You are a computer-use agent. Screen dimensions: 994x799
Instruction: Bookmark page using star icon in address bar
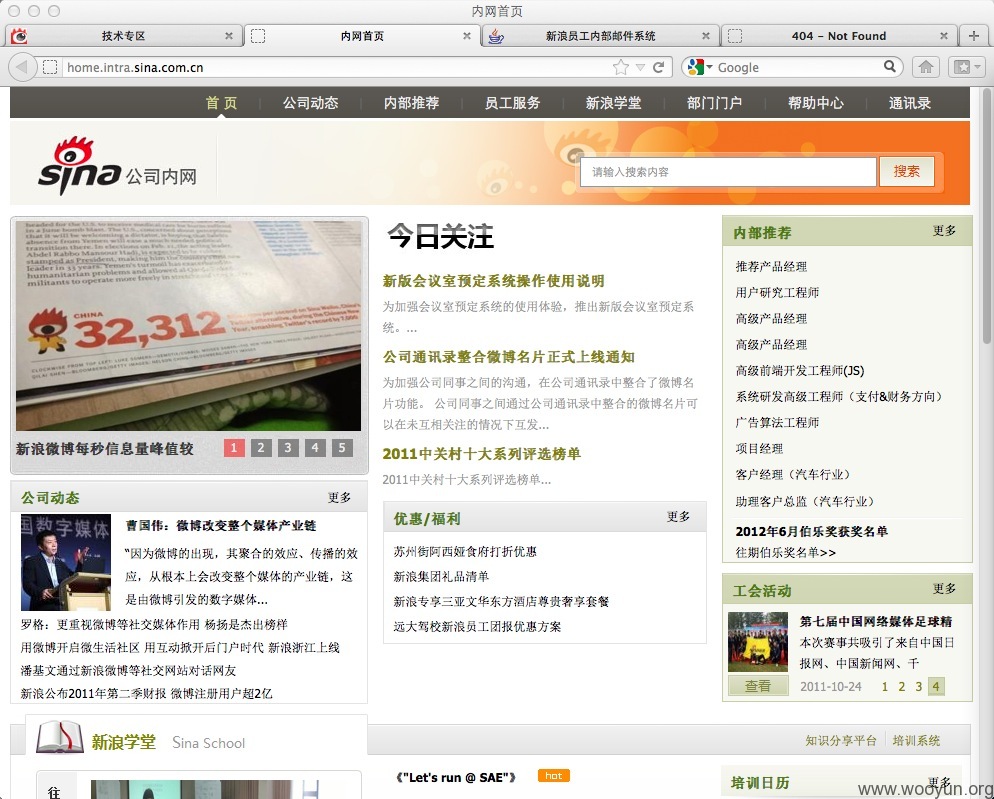621,67
